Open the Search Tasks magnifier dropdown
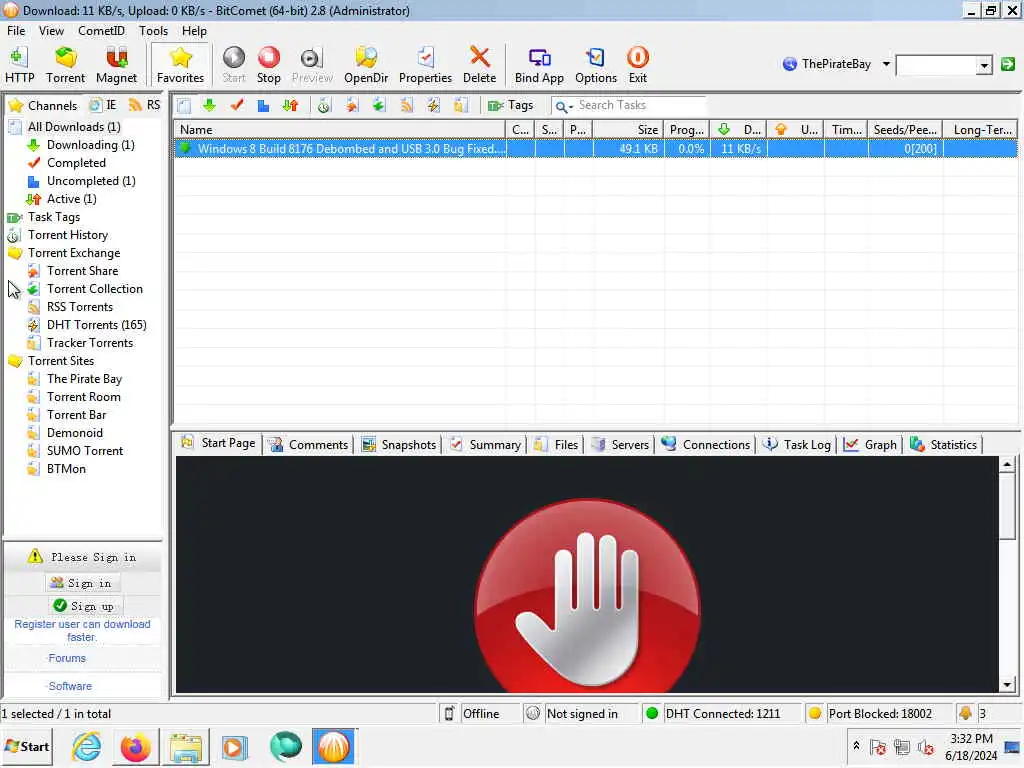The height and width of the screenshot is (768, 1024). point(564,106)
